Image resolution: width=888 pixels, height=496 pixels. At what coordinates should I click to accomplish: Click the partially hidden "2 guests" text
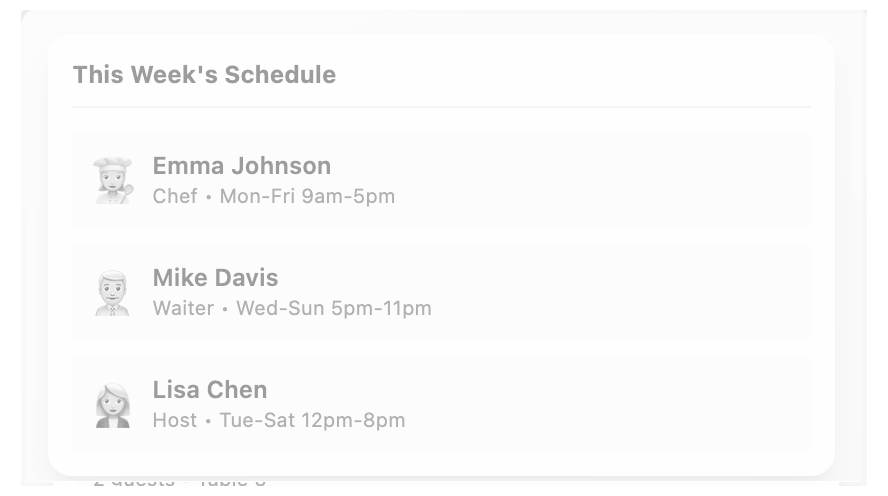pos(134,482)
